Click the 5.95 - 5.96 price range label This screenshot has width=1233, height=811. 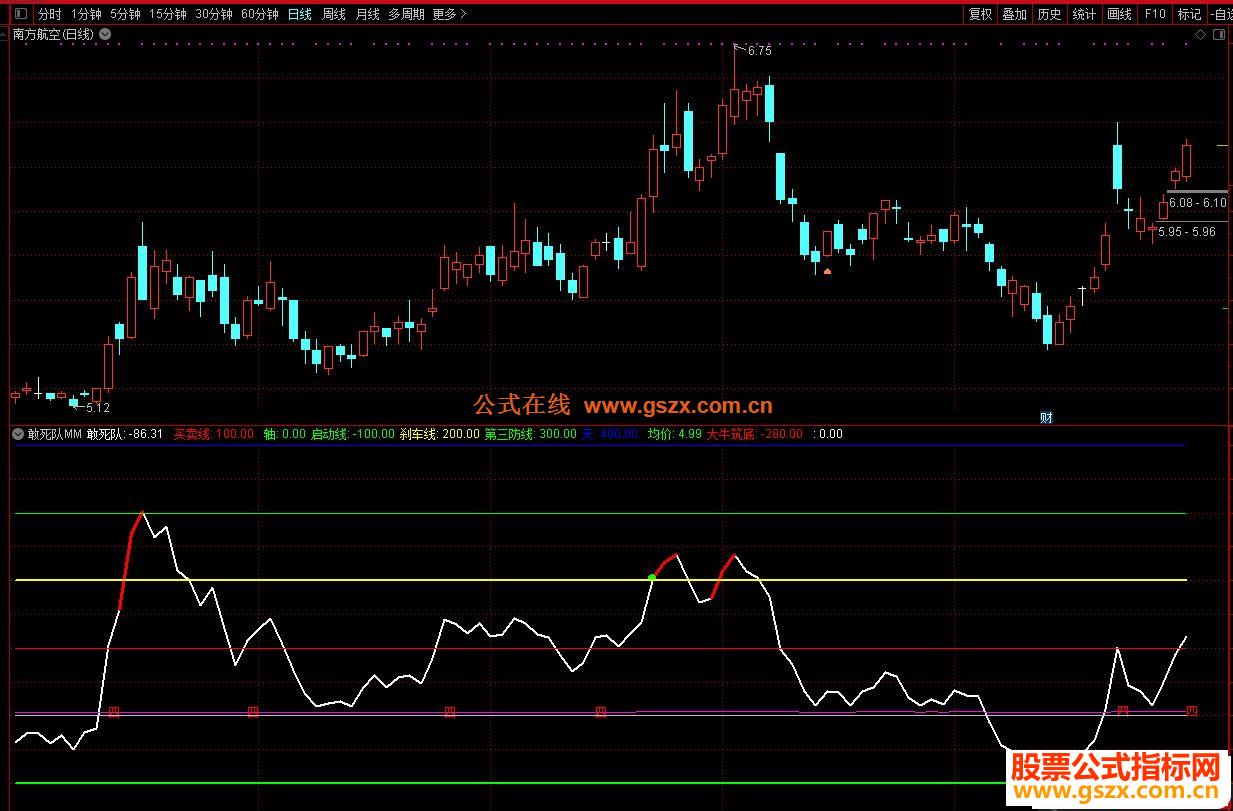1187,231
